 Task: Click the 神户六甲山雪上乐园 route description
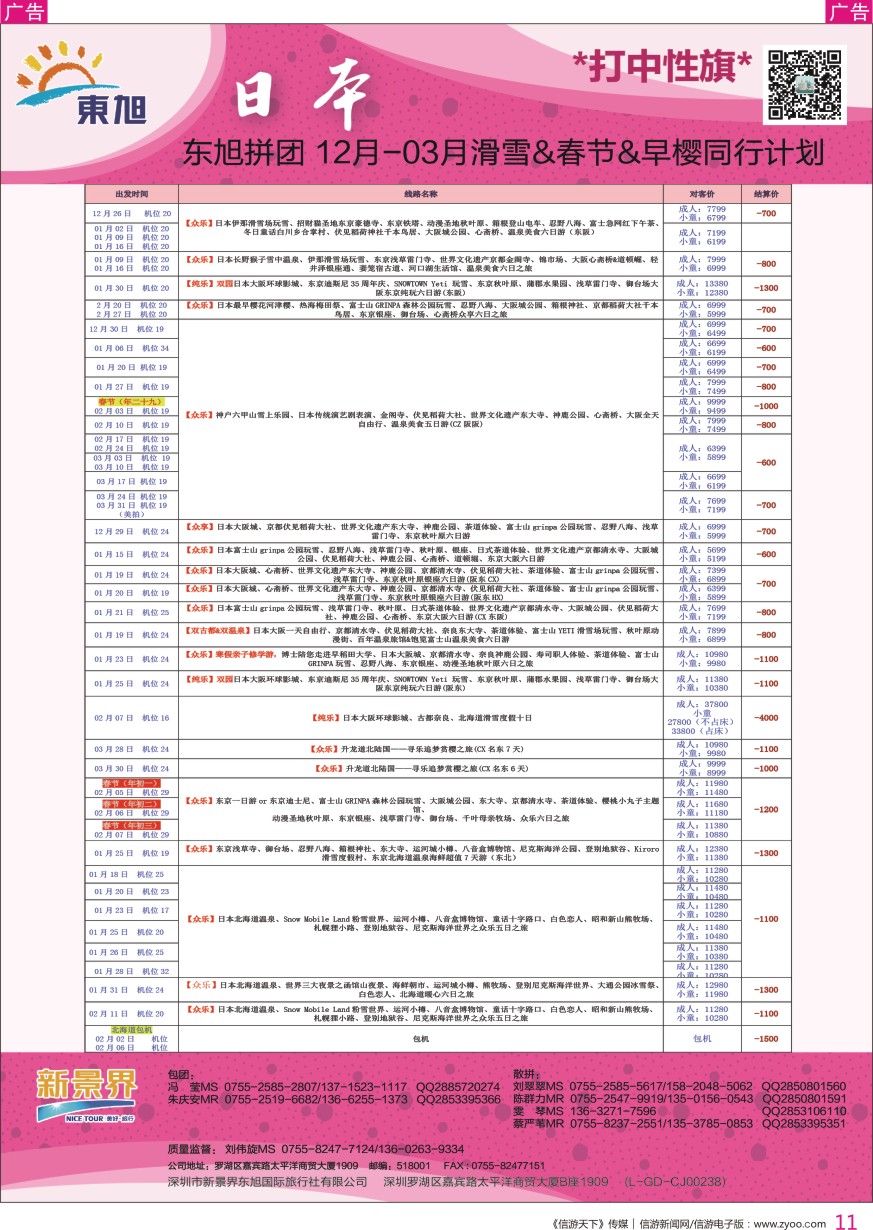421,418
